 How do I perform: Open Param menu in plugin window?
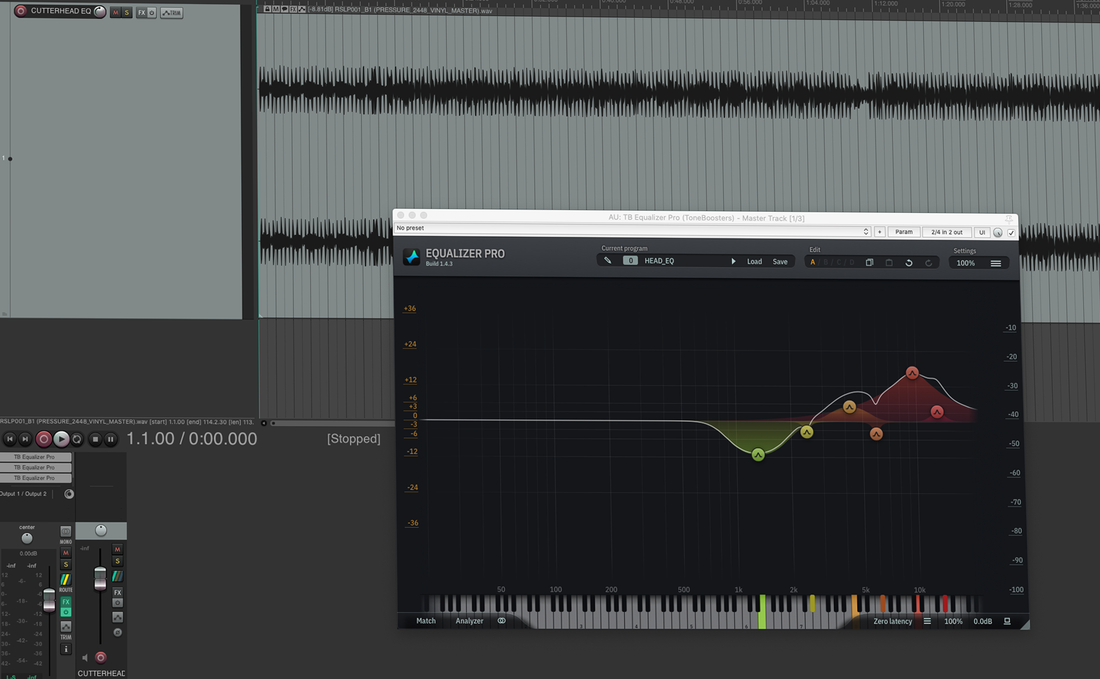(x=904, y=231)
